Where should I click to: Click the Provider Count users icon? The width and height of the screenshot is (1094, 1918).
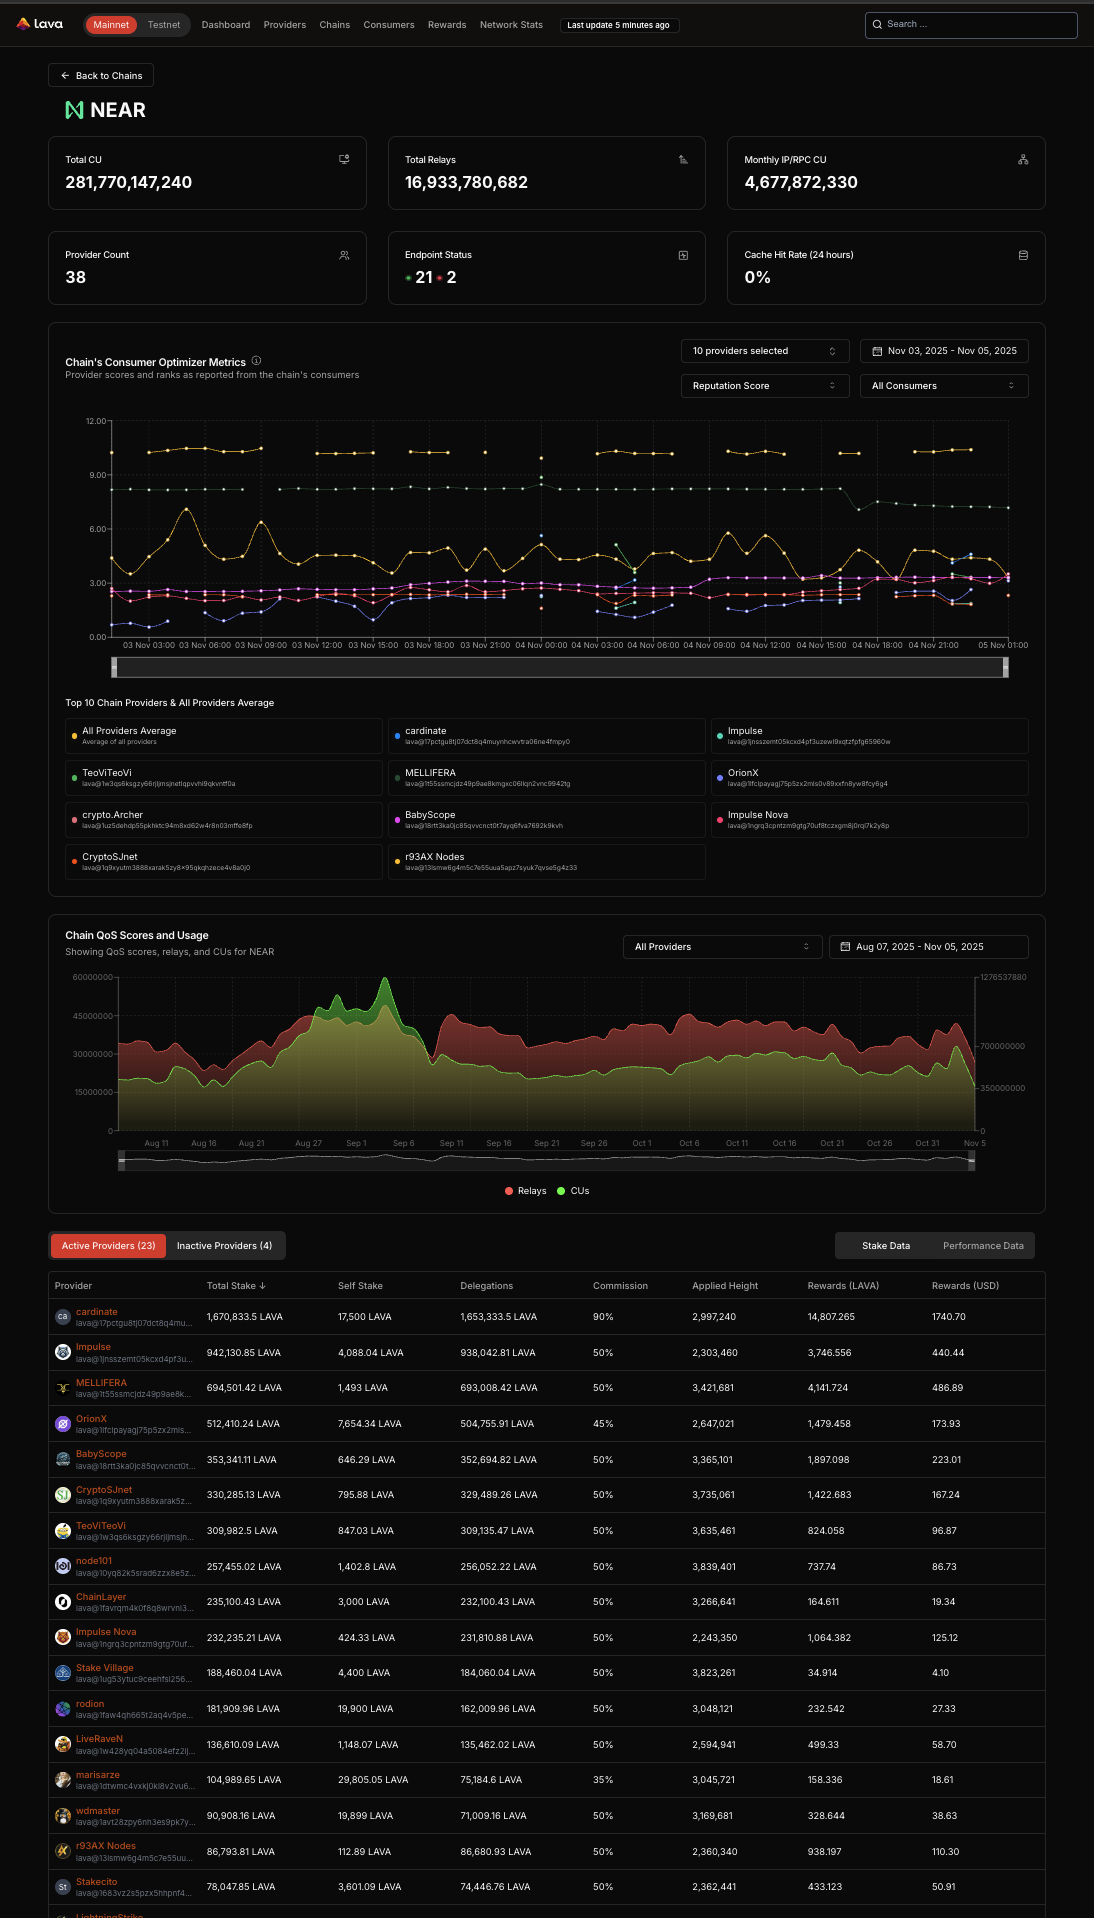344,255
